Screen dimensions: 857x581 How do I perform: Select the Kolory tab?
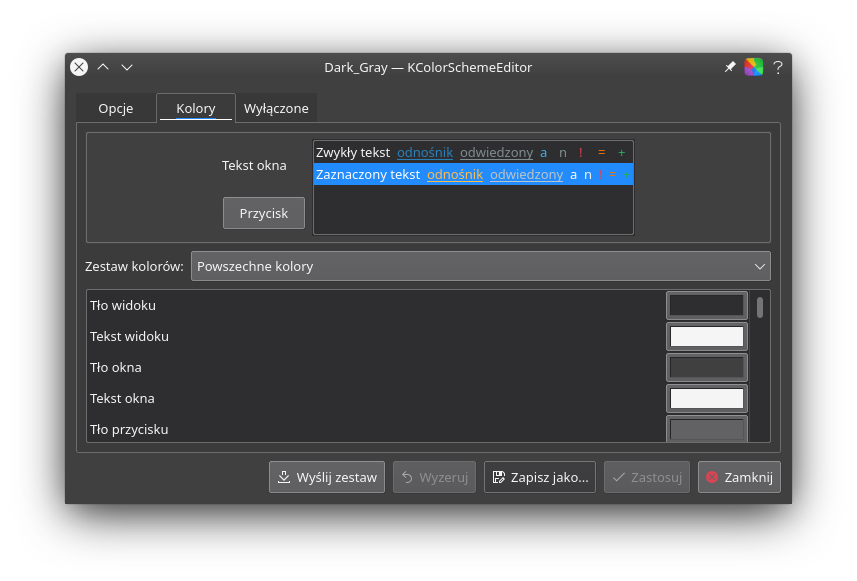point(196,108)
